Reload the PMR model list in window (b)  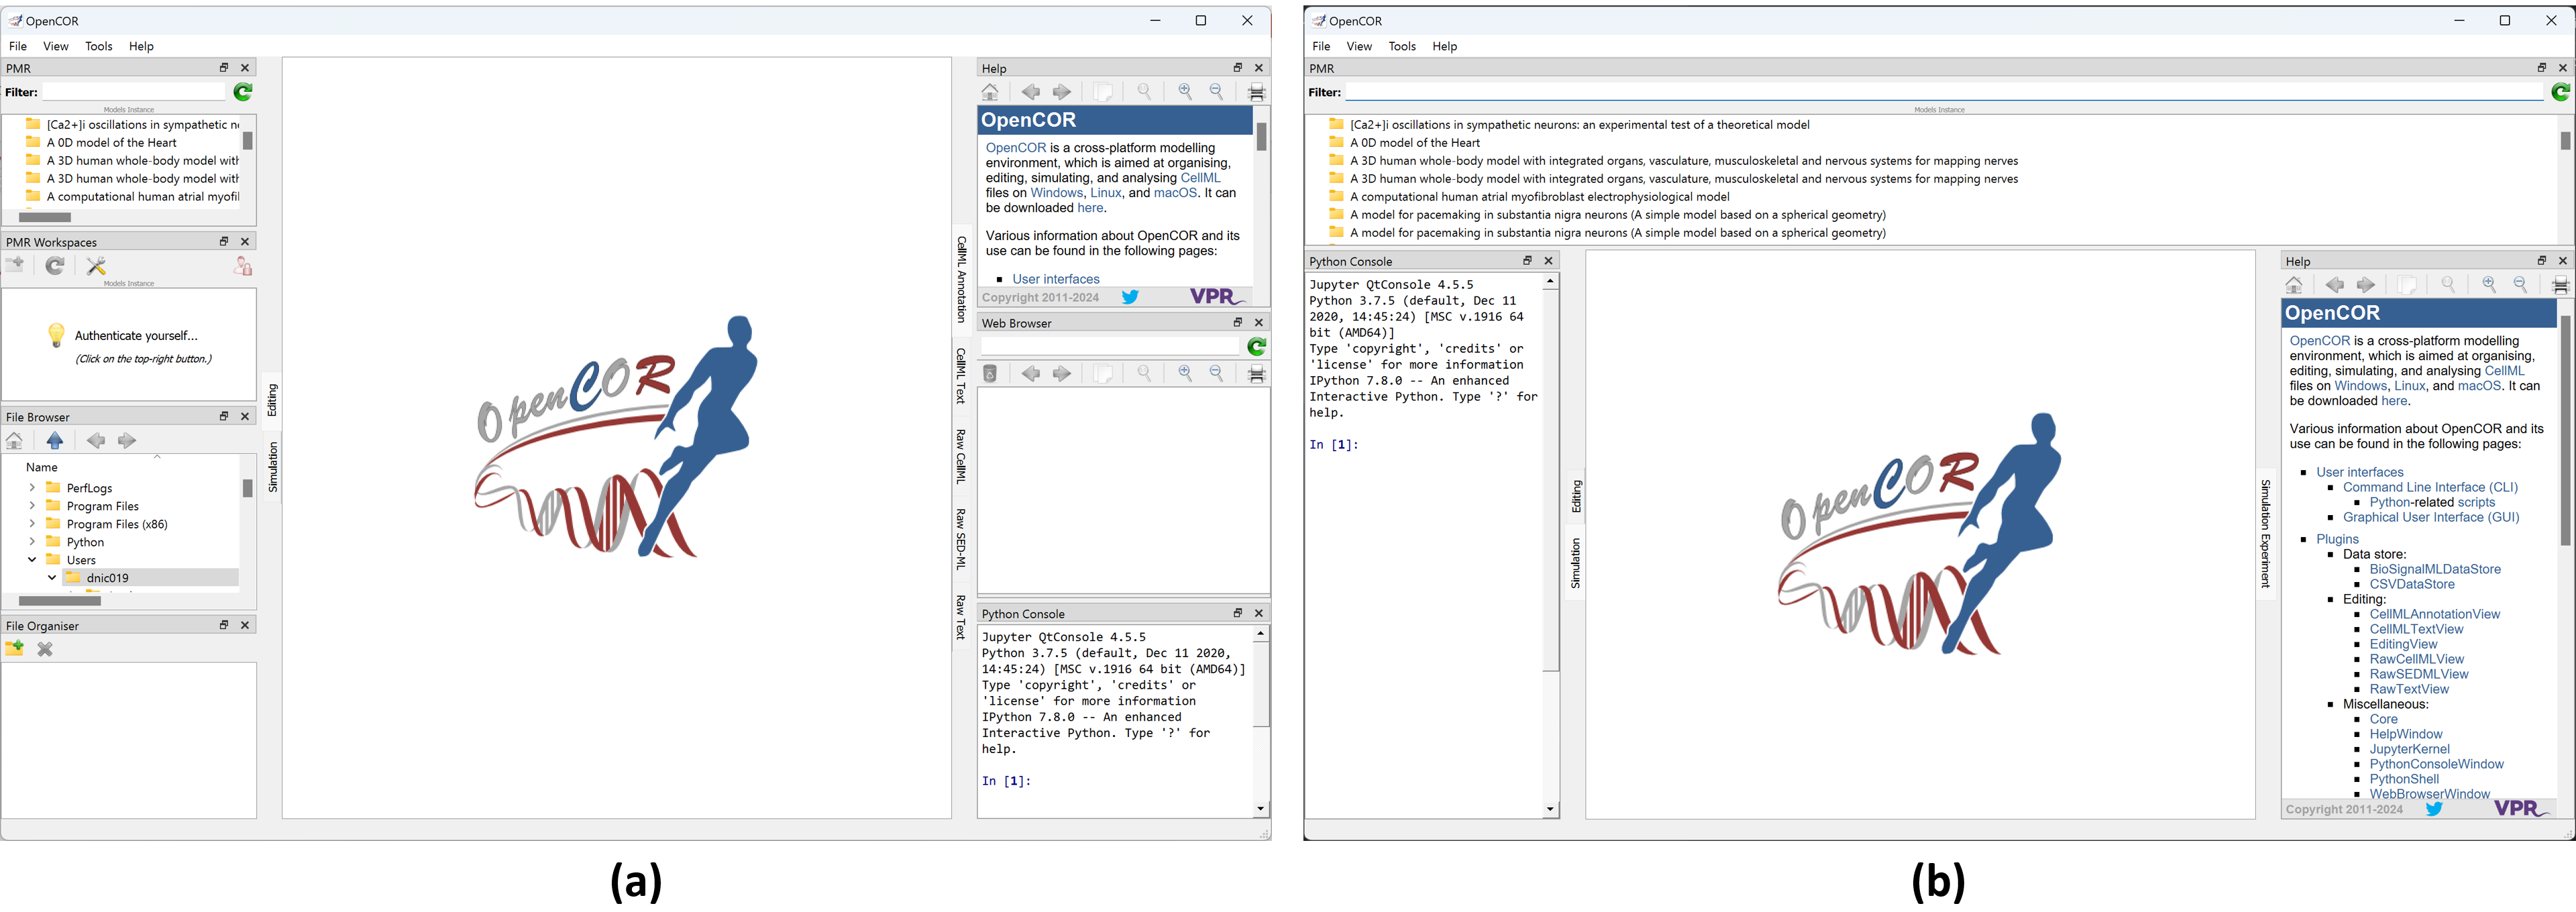coord(2561,92)
